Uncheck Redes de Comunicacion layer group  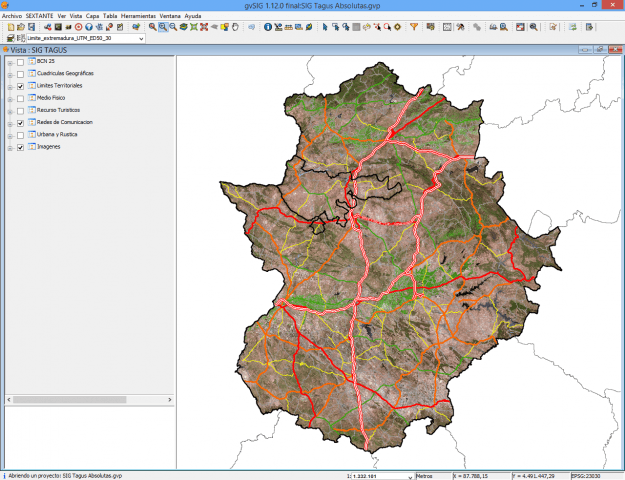[20, 123]
